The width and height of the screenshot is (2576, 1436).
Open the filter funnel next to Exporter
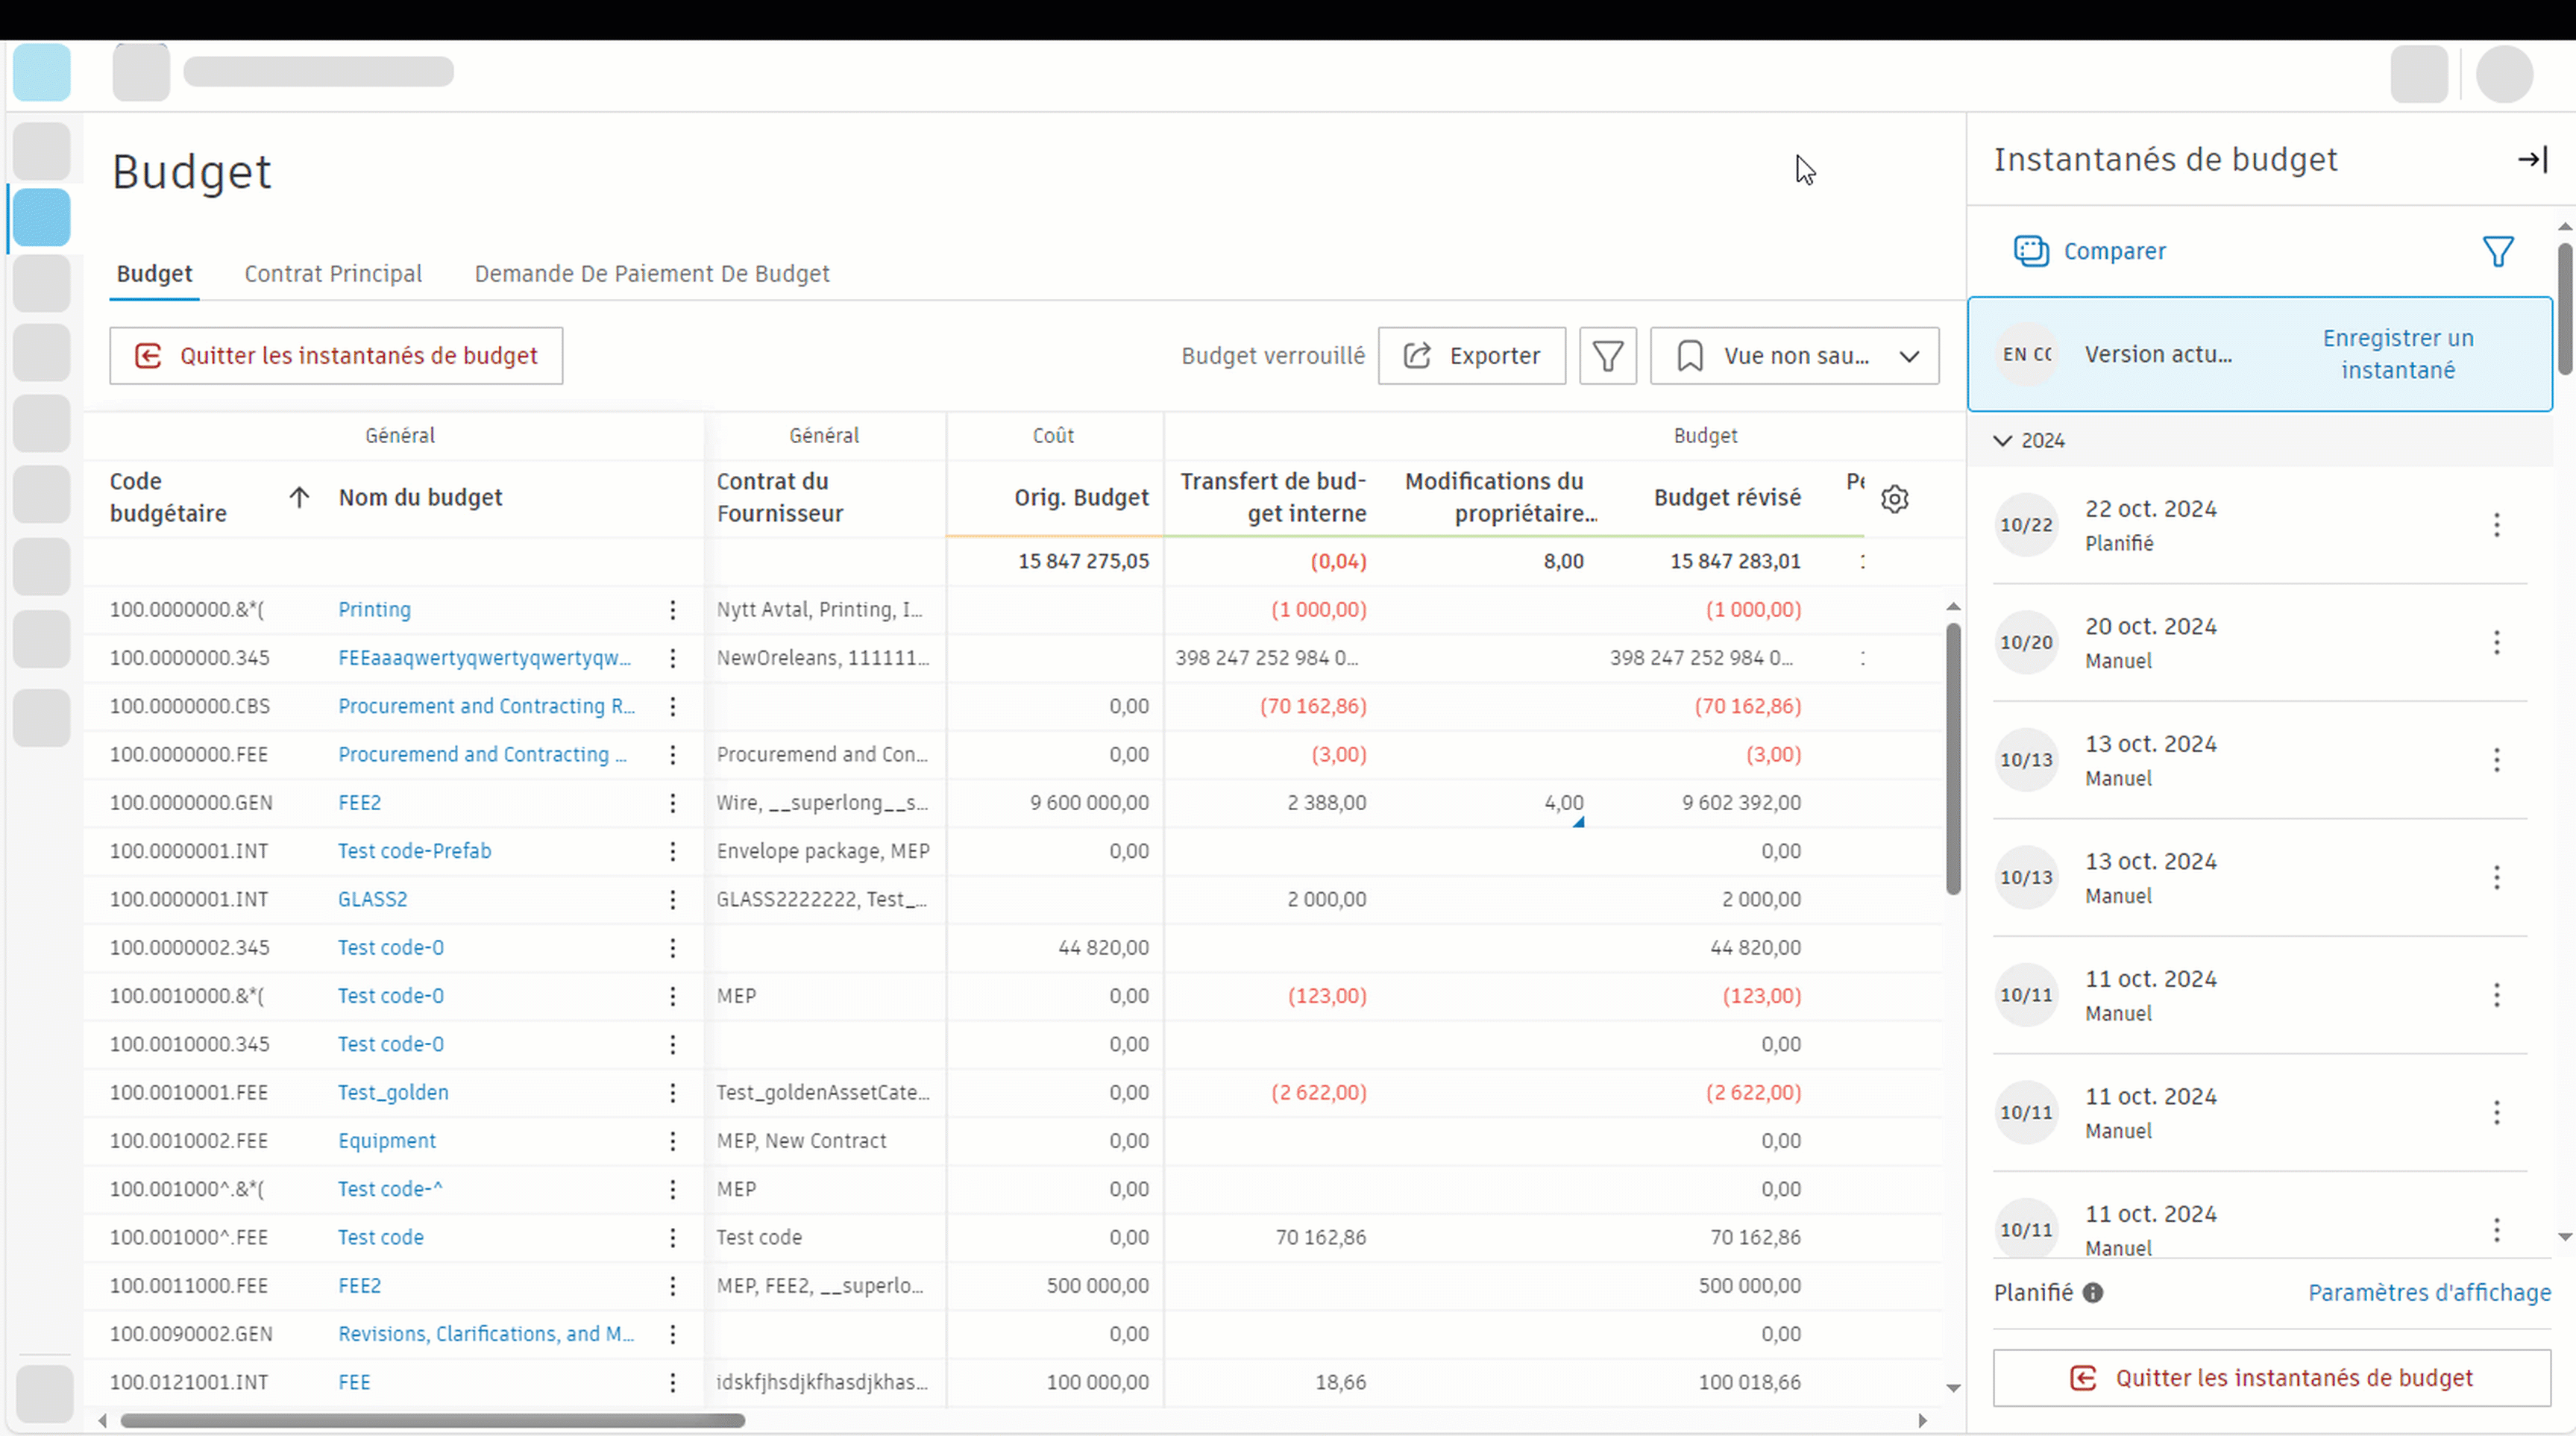pyautogui.click(x=1608, y=356)
